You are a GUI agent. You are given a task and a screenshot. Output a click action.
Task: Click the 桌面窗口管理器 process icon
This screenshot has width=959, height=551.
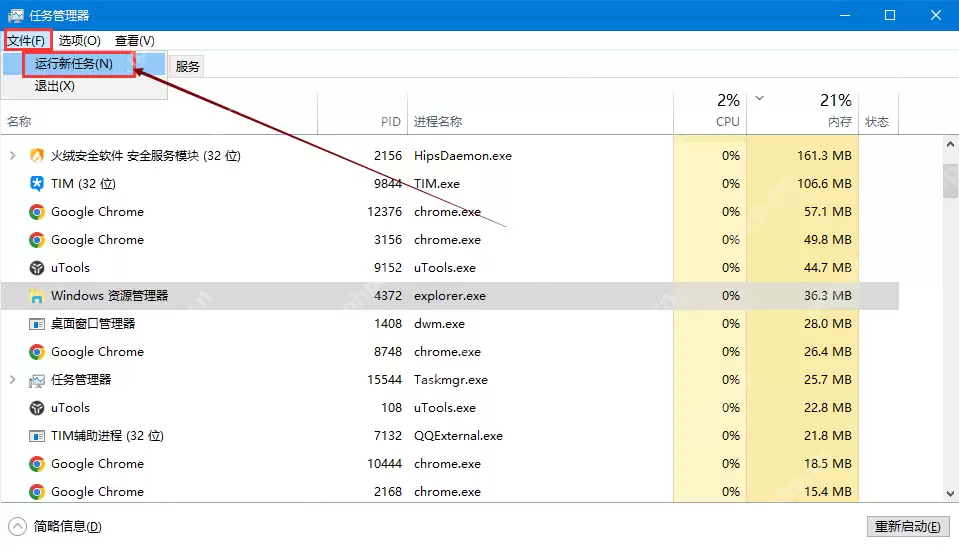click(37, 324)
